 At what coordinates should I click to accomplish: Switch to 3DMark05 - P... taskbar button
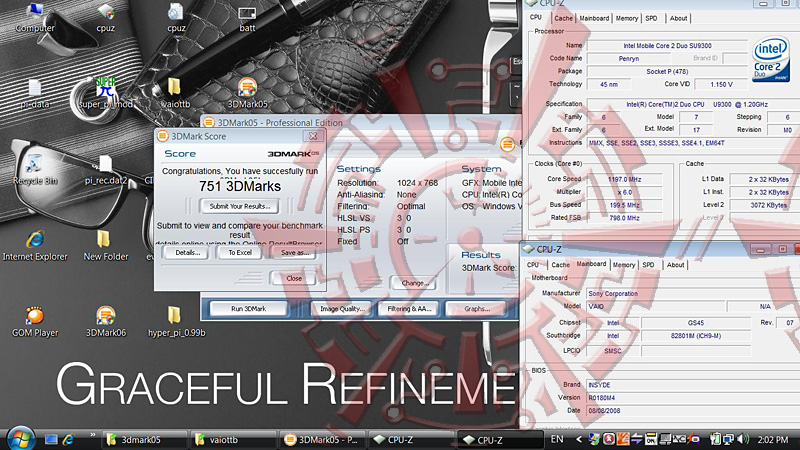(322, 440)
